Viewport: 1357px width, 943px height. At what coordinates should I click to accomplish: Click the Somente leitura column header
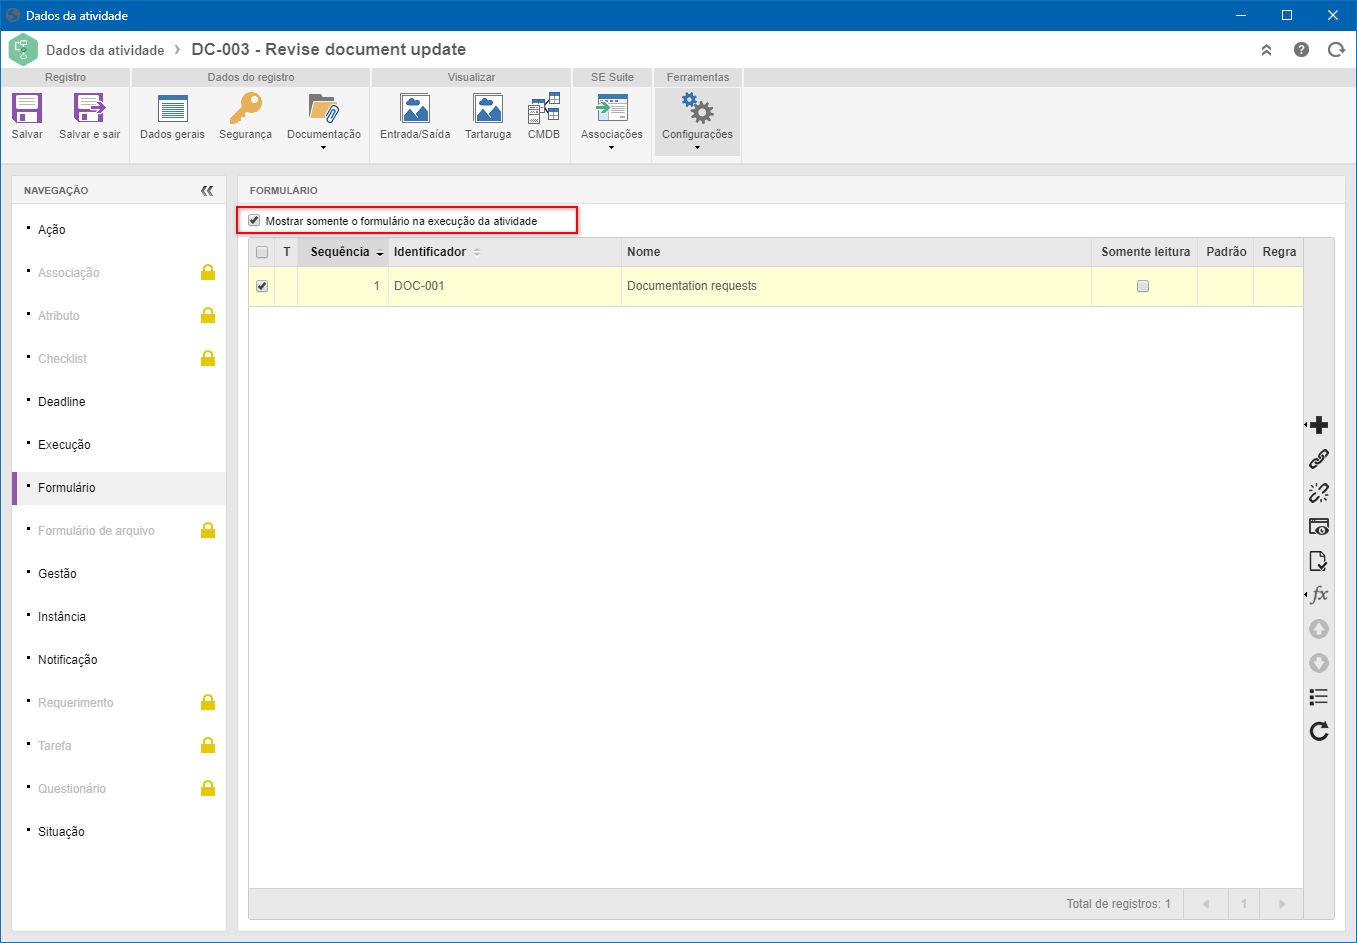pos(1145,252)
